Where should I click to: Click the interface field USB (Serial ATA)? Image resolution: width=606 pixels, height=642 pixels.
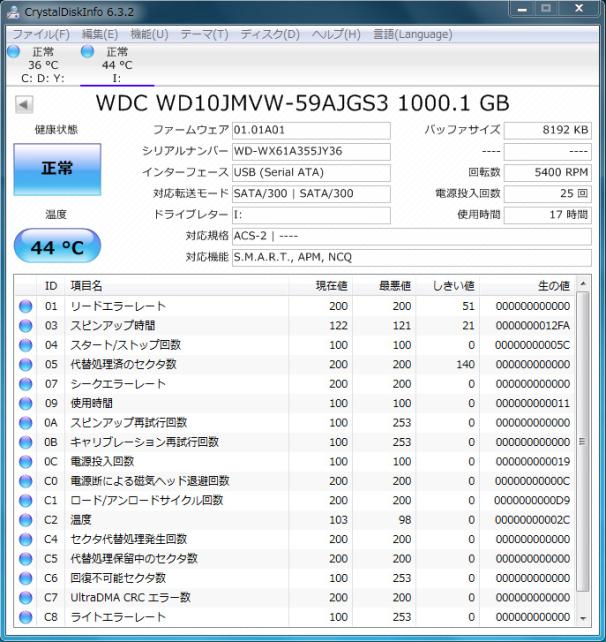point(311,173)
